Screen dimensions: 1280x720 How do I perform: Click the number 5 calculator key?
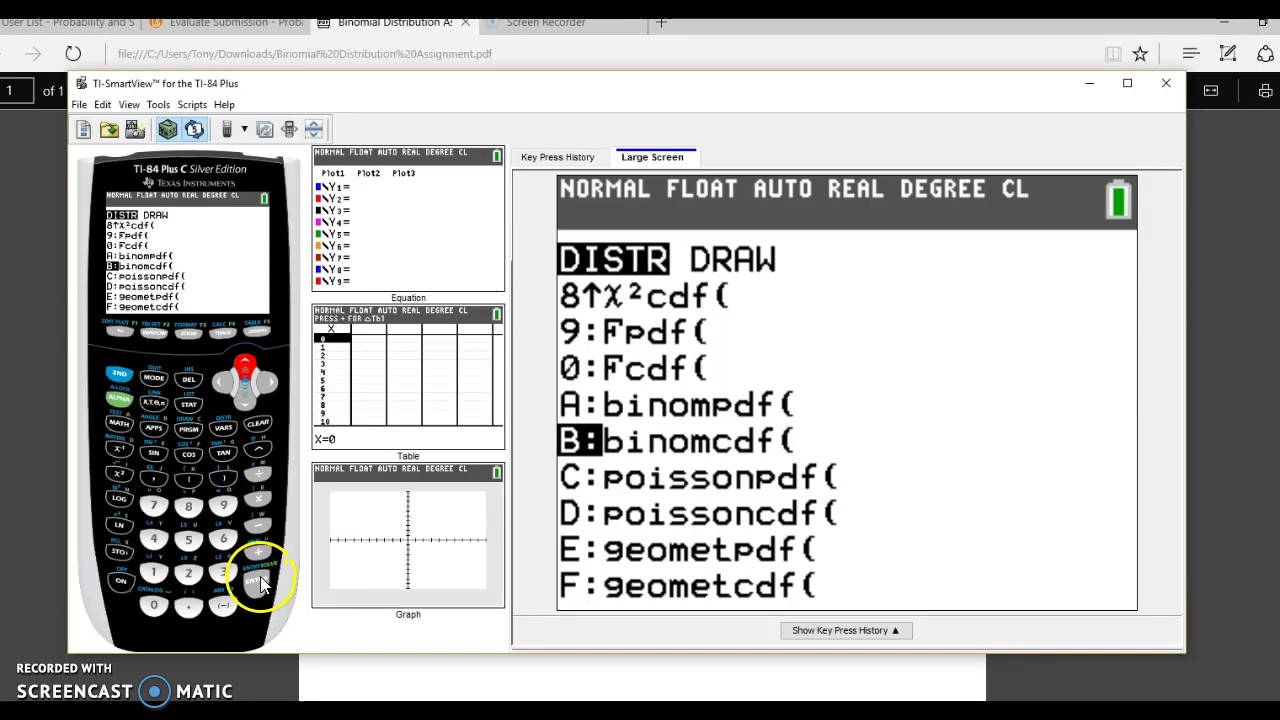pyautogui.click(x=188, y=540)
